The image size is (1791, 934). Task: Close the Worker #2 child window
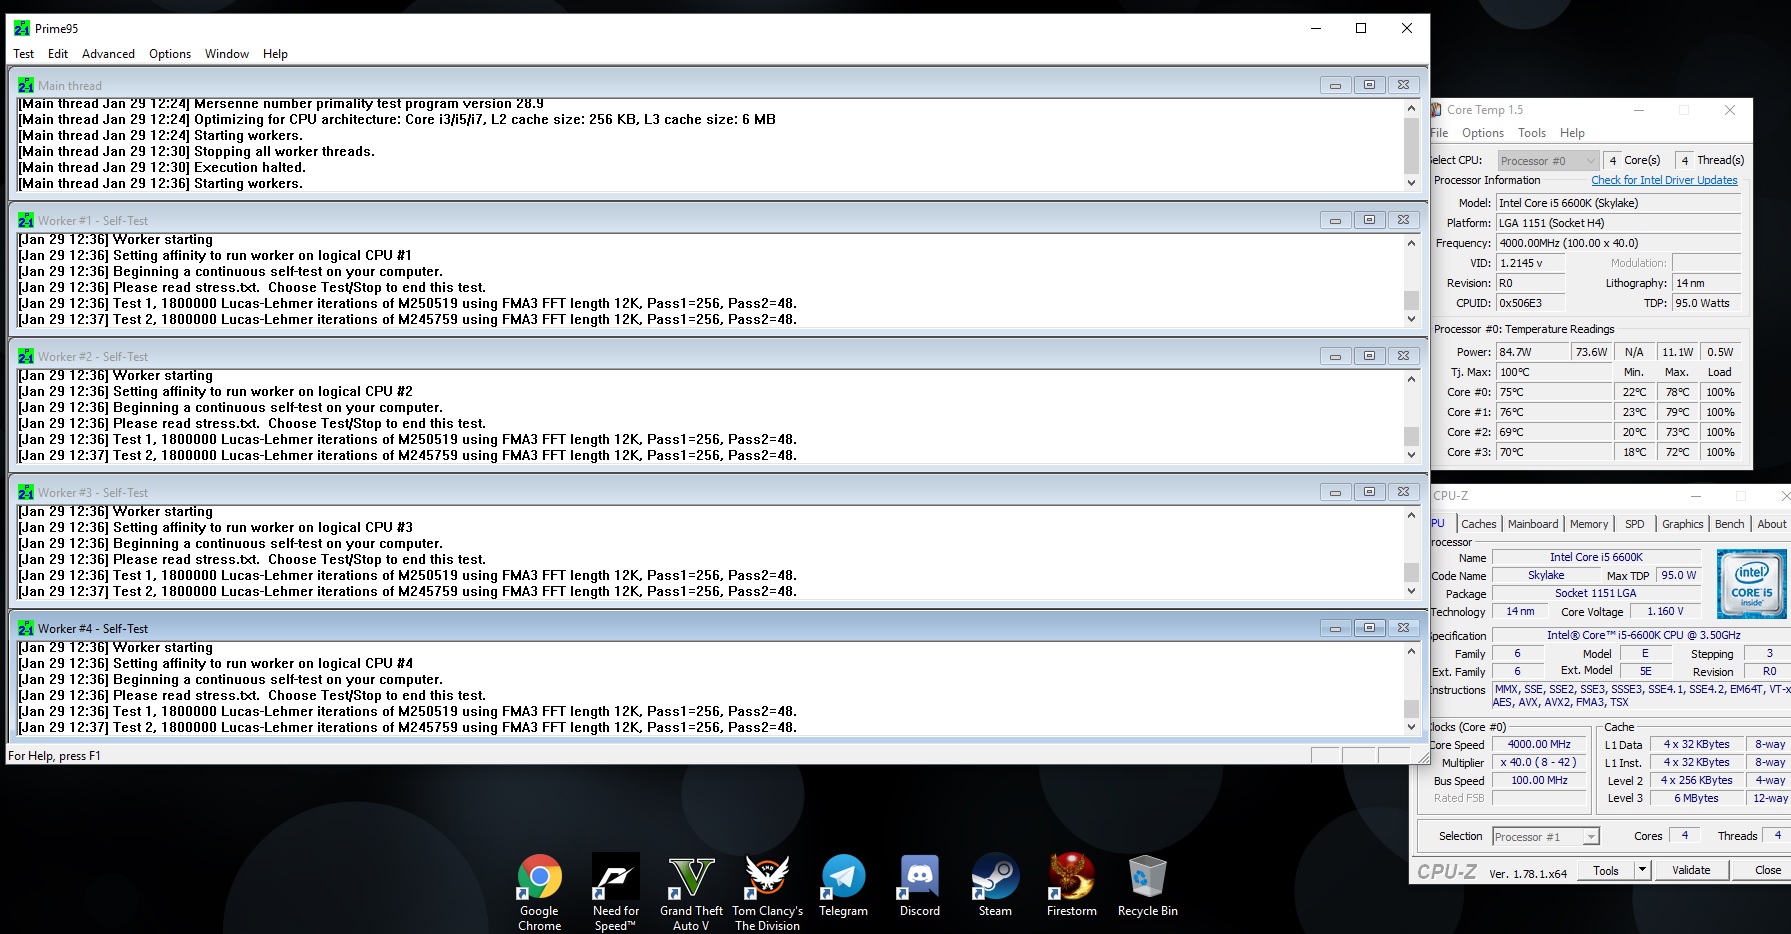tap(1403, 356)
